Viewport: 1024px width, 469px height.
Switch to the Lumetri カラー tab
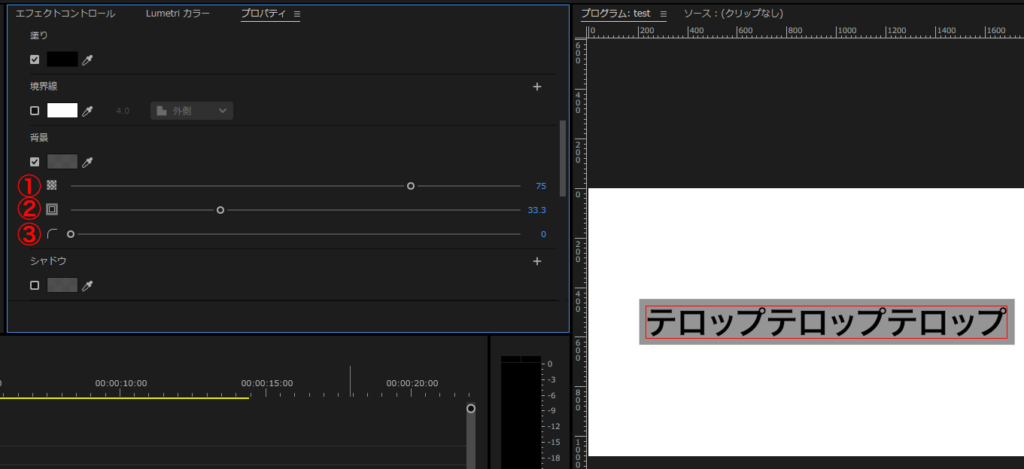coord(178,14)
